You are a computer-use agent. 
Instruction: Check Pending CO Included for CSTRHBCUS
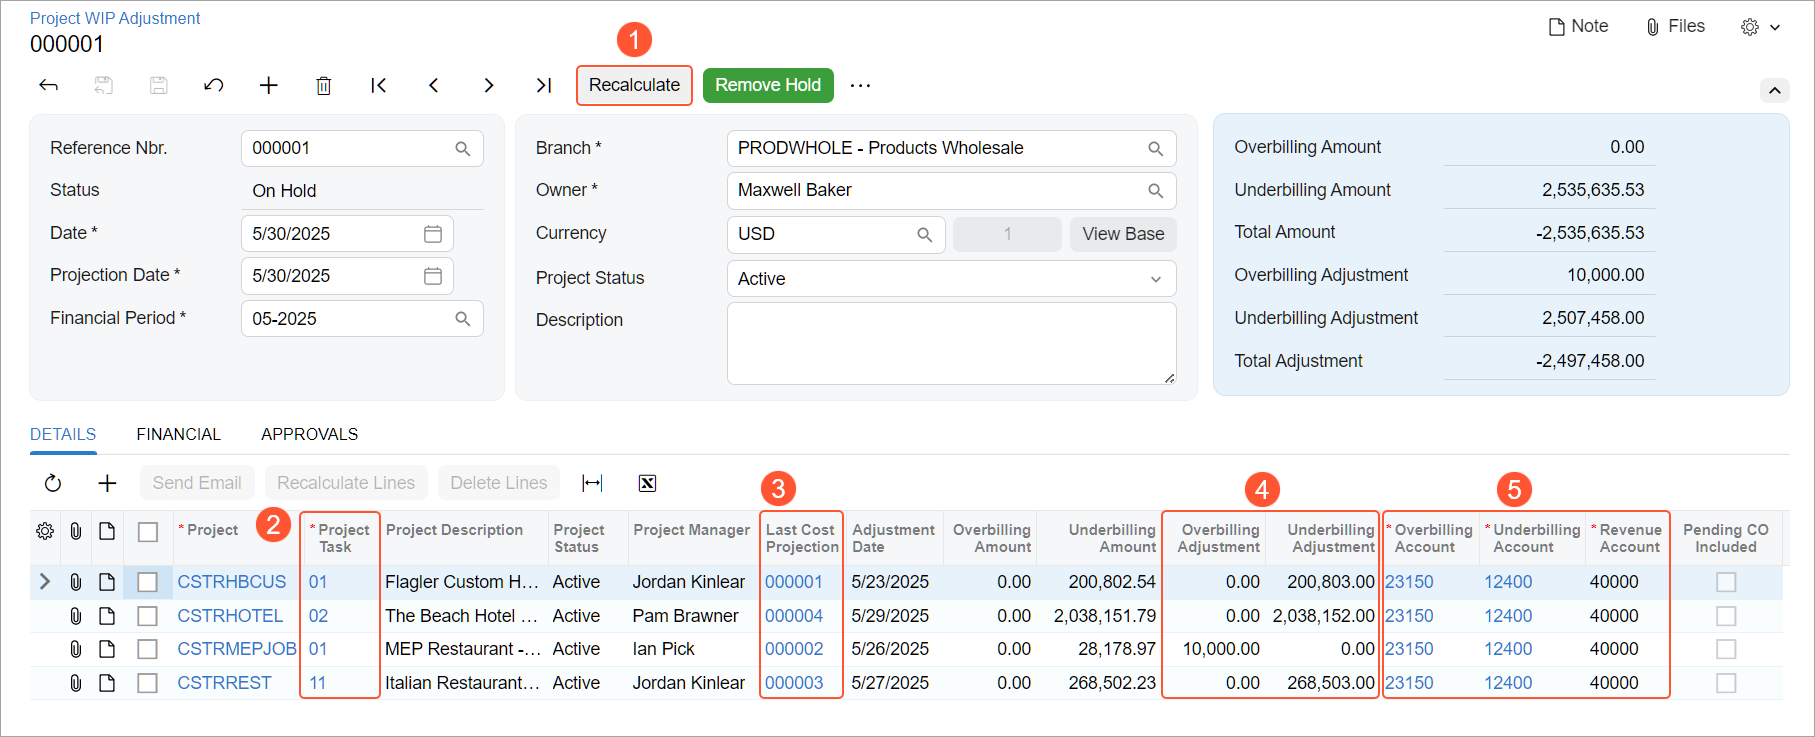(x=1725, y=582)
